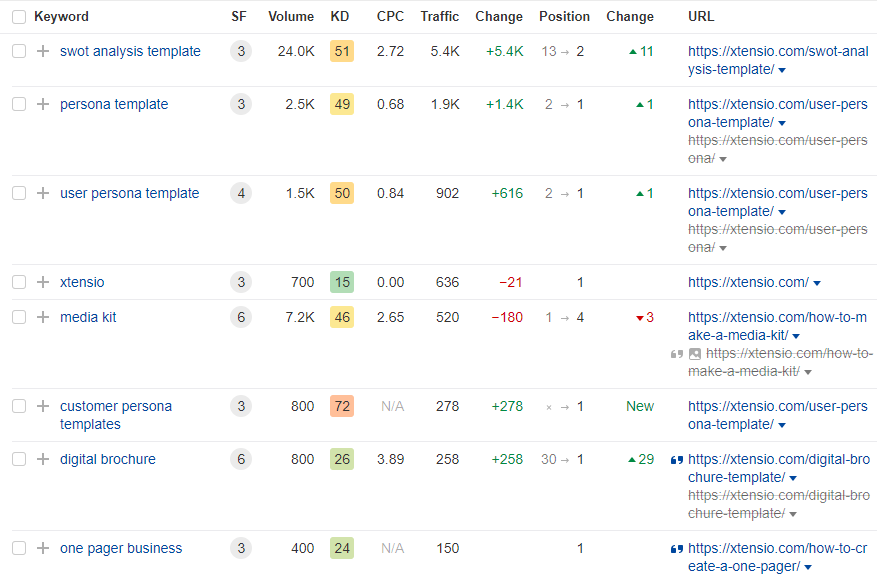Viewport: 877px width, 583px height.
Task: Click SF badge 3 for one pager business
Action: pyautogui.click(x=241, y=549)
